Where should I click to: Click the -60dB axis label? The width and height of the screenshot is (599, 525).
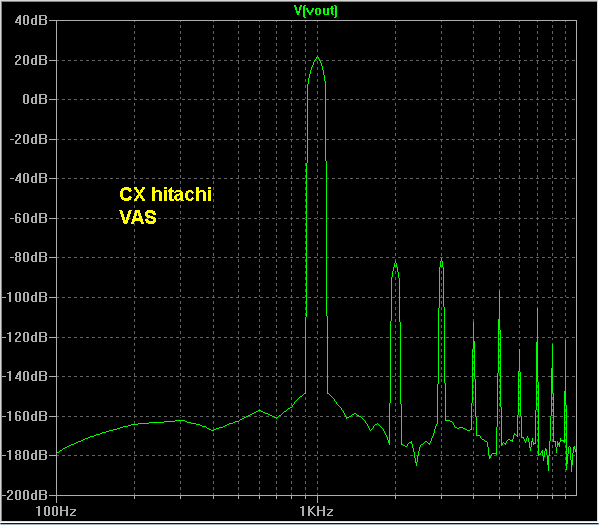pos(29,218)
